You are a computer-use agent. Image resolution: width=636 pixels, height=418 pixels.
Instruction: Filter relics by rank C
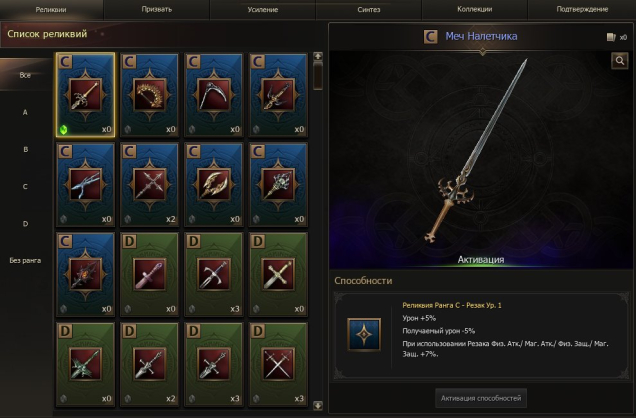coord(25,186)
